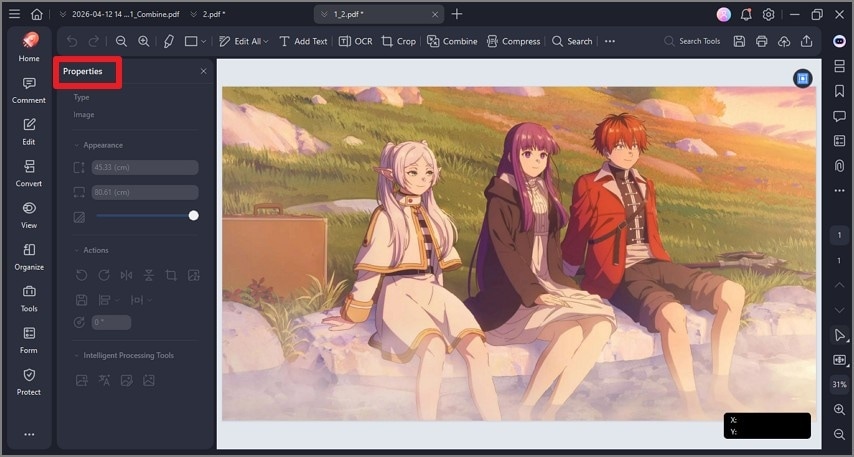The height and width of the screenshot is (457, 854).
Task: Close the 1_2.pdf tab
Action: [435, 15]
